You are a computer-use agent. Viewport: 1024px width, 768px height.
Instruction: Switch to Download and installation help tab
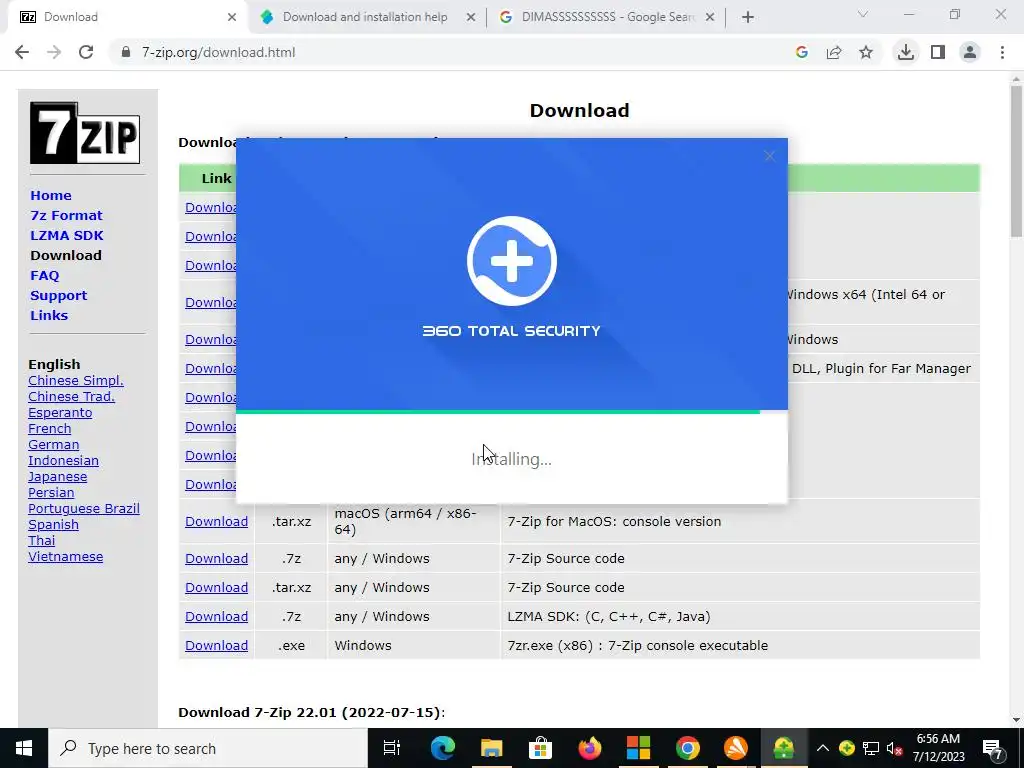pyautogui.click(x=368, y=17)
